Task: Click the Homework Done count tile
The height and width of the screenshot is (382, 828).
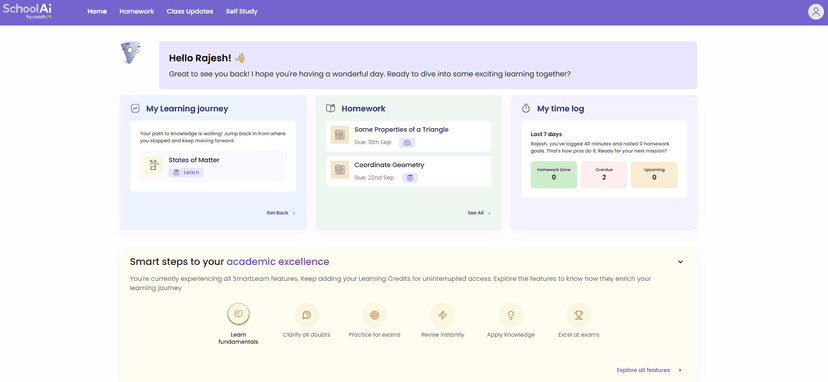Action: click(553, 175)
